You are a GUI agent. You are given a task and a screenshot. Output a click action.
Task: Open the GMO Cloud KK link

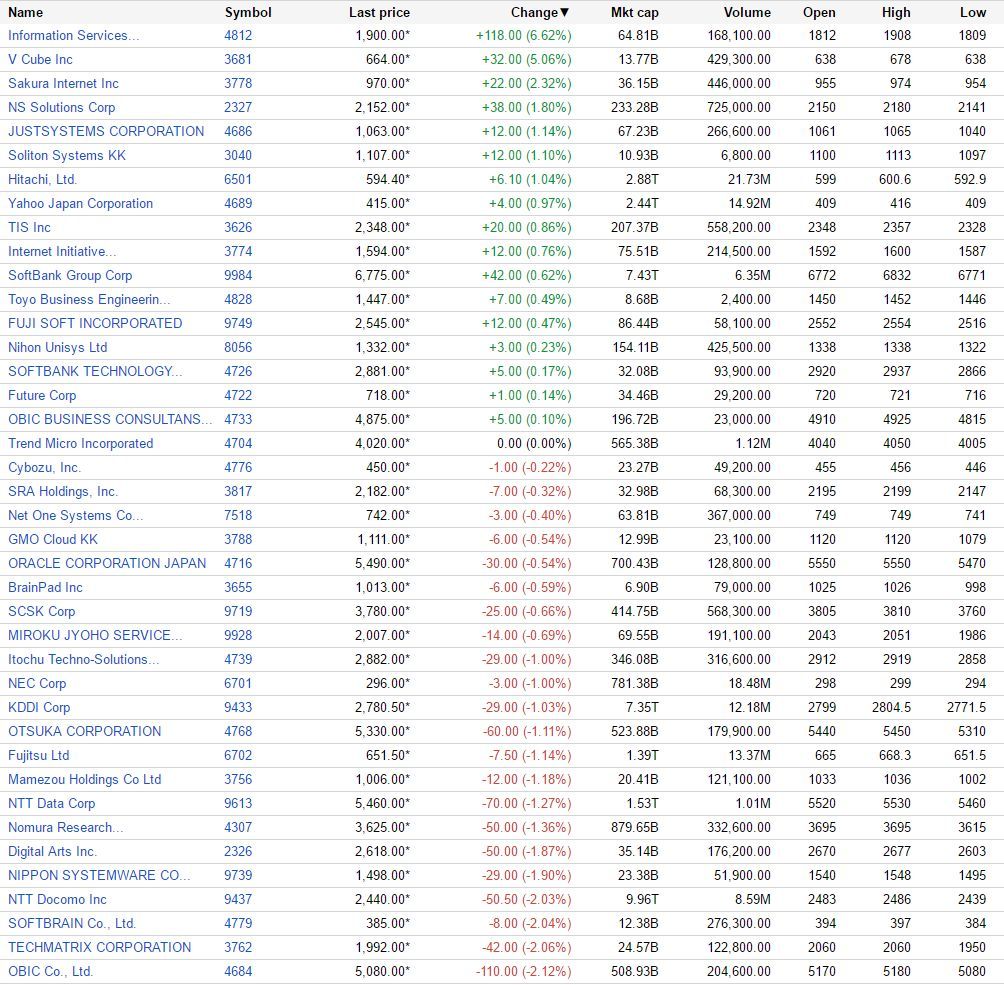coord(53,540)
